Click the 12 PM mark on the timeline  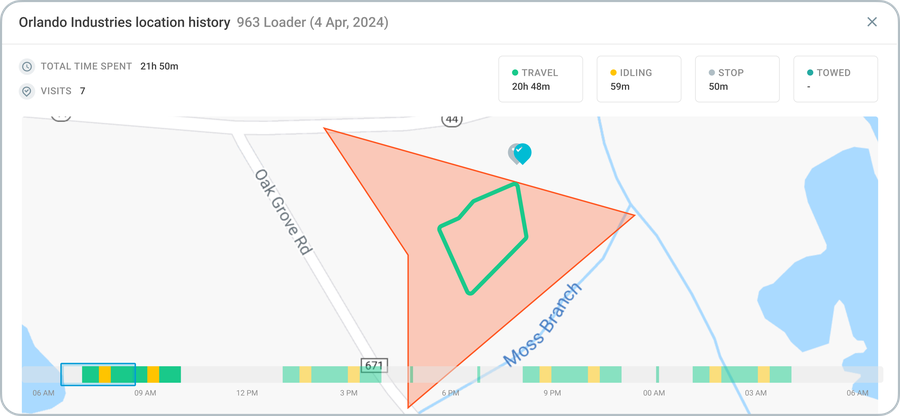tap(247, 393)
